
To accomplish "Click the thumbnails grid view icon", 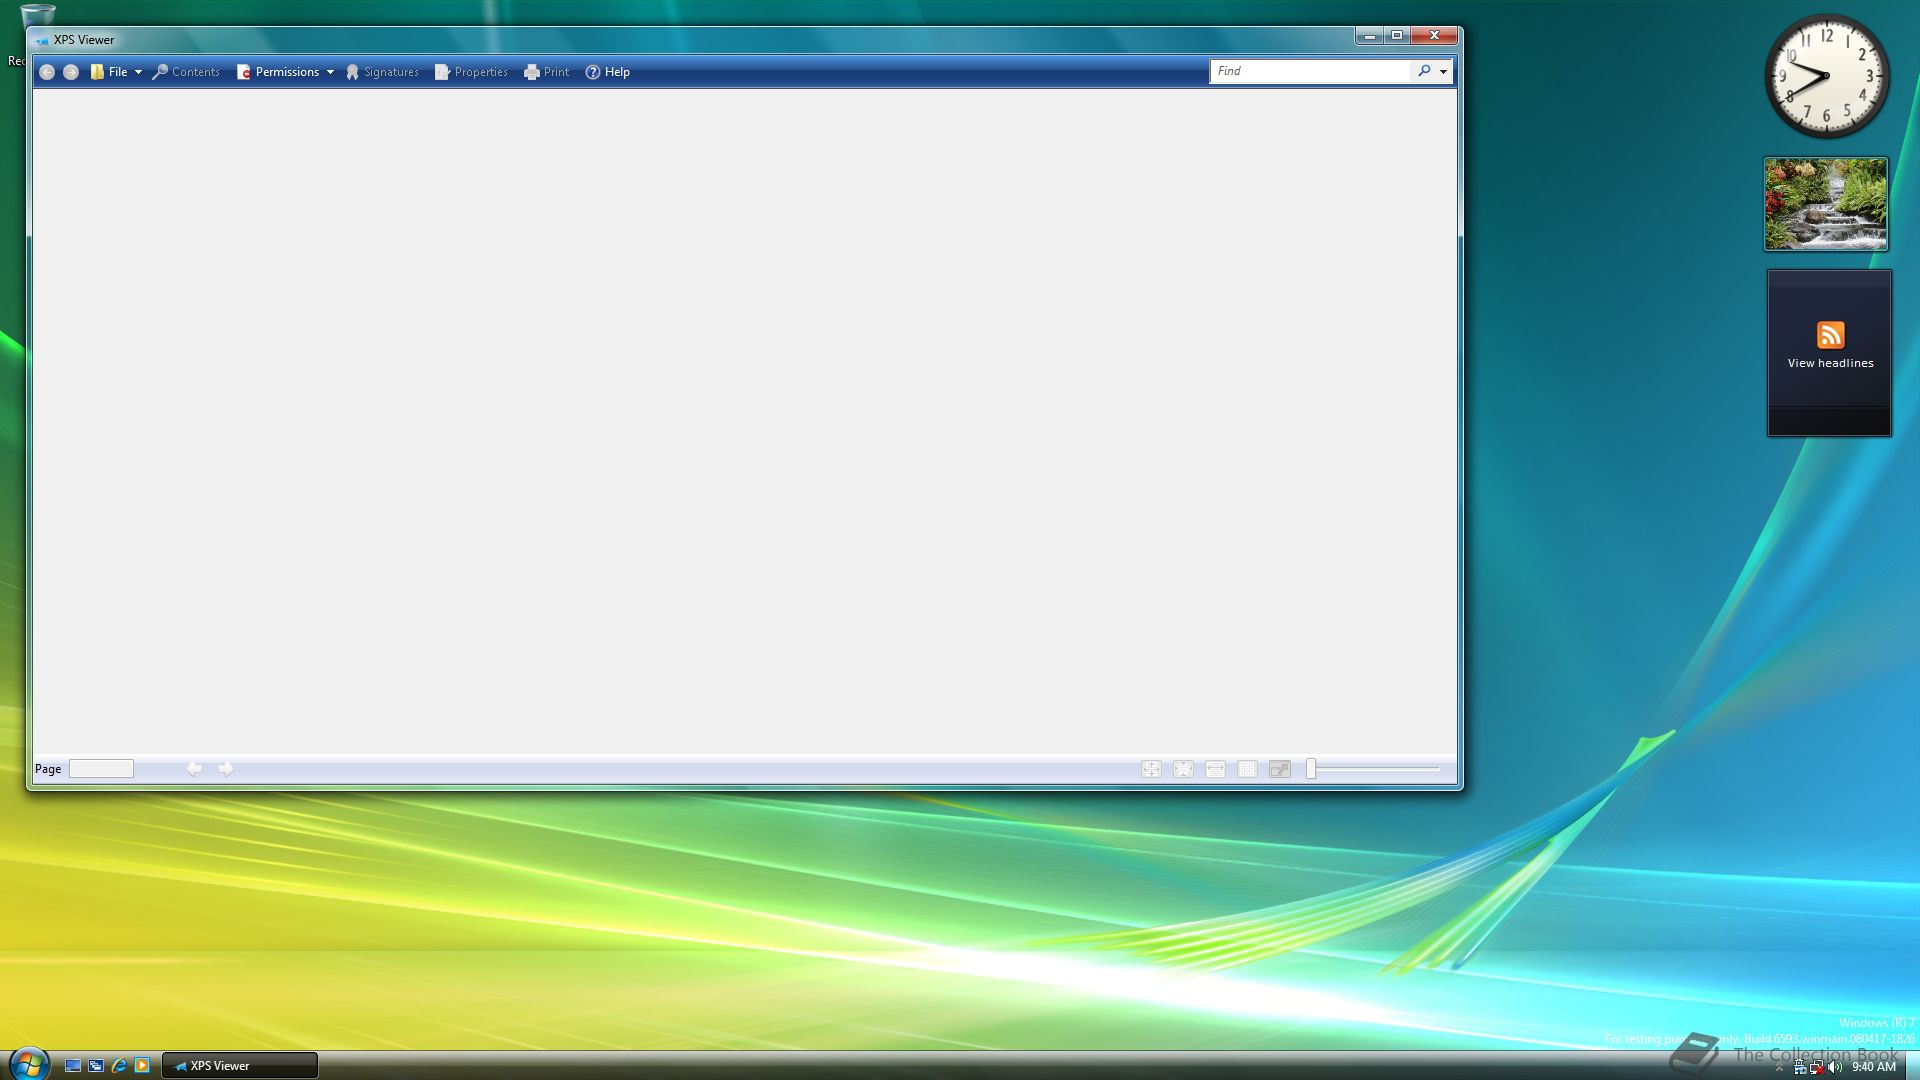I will tap(1248, 769).
